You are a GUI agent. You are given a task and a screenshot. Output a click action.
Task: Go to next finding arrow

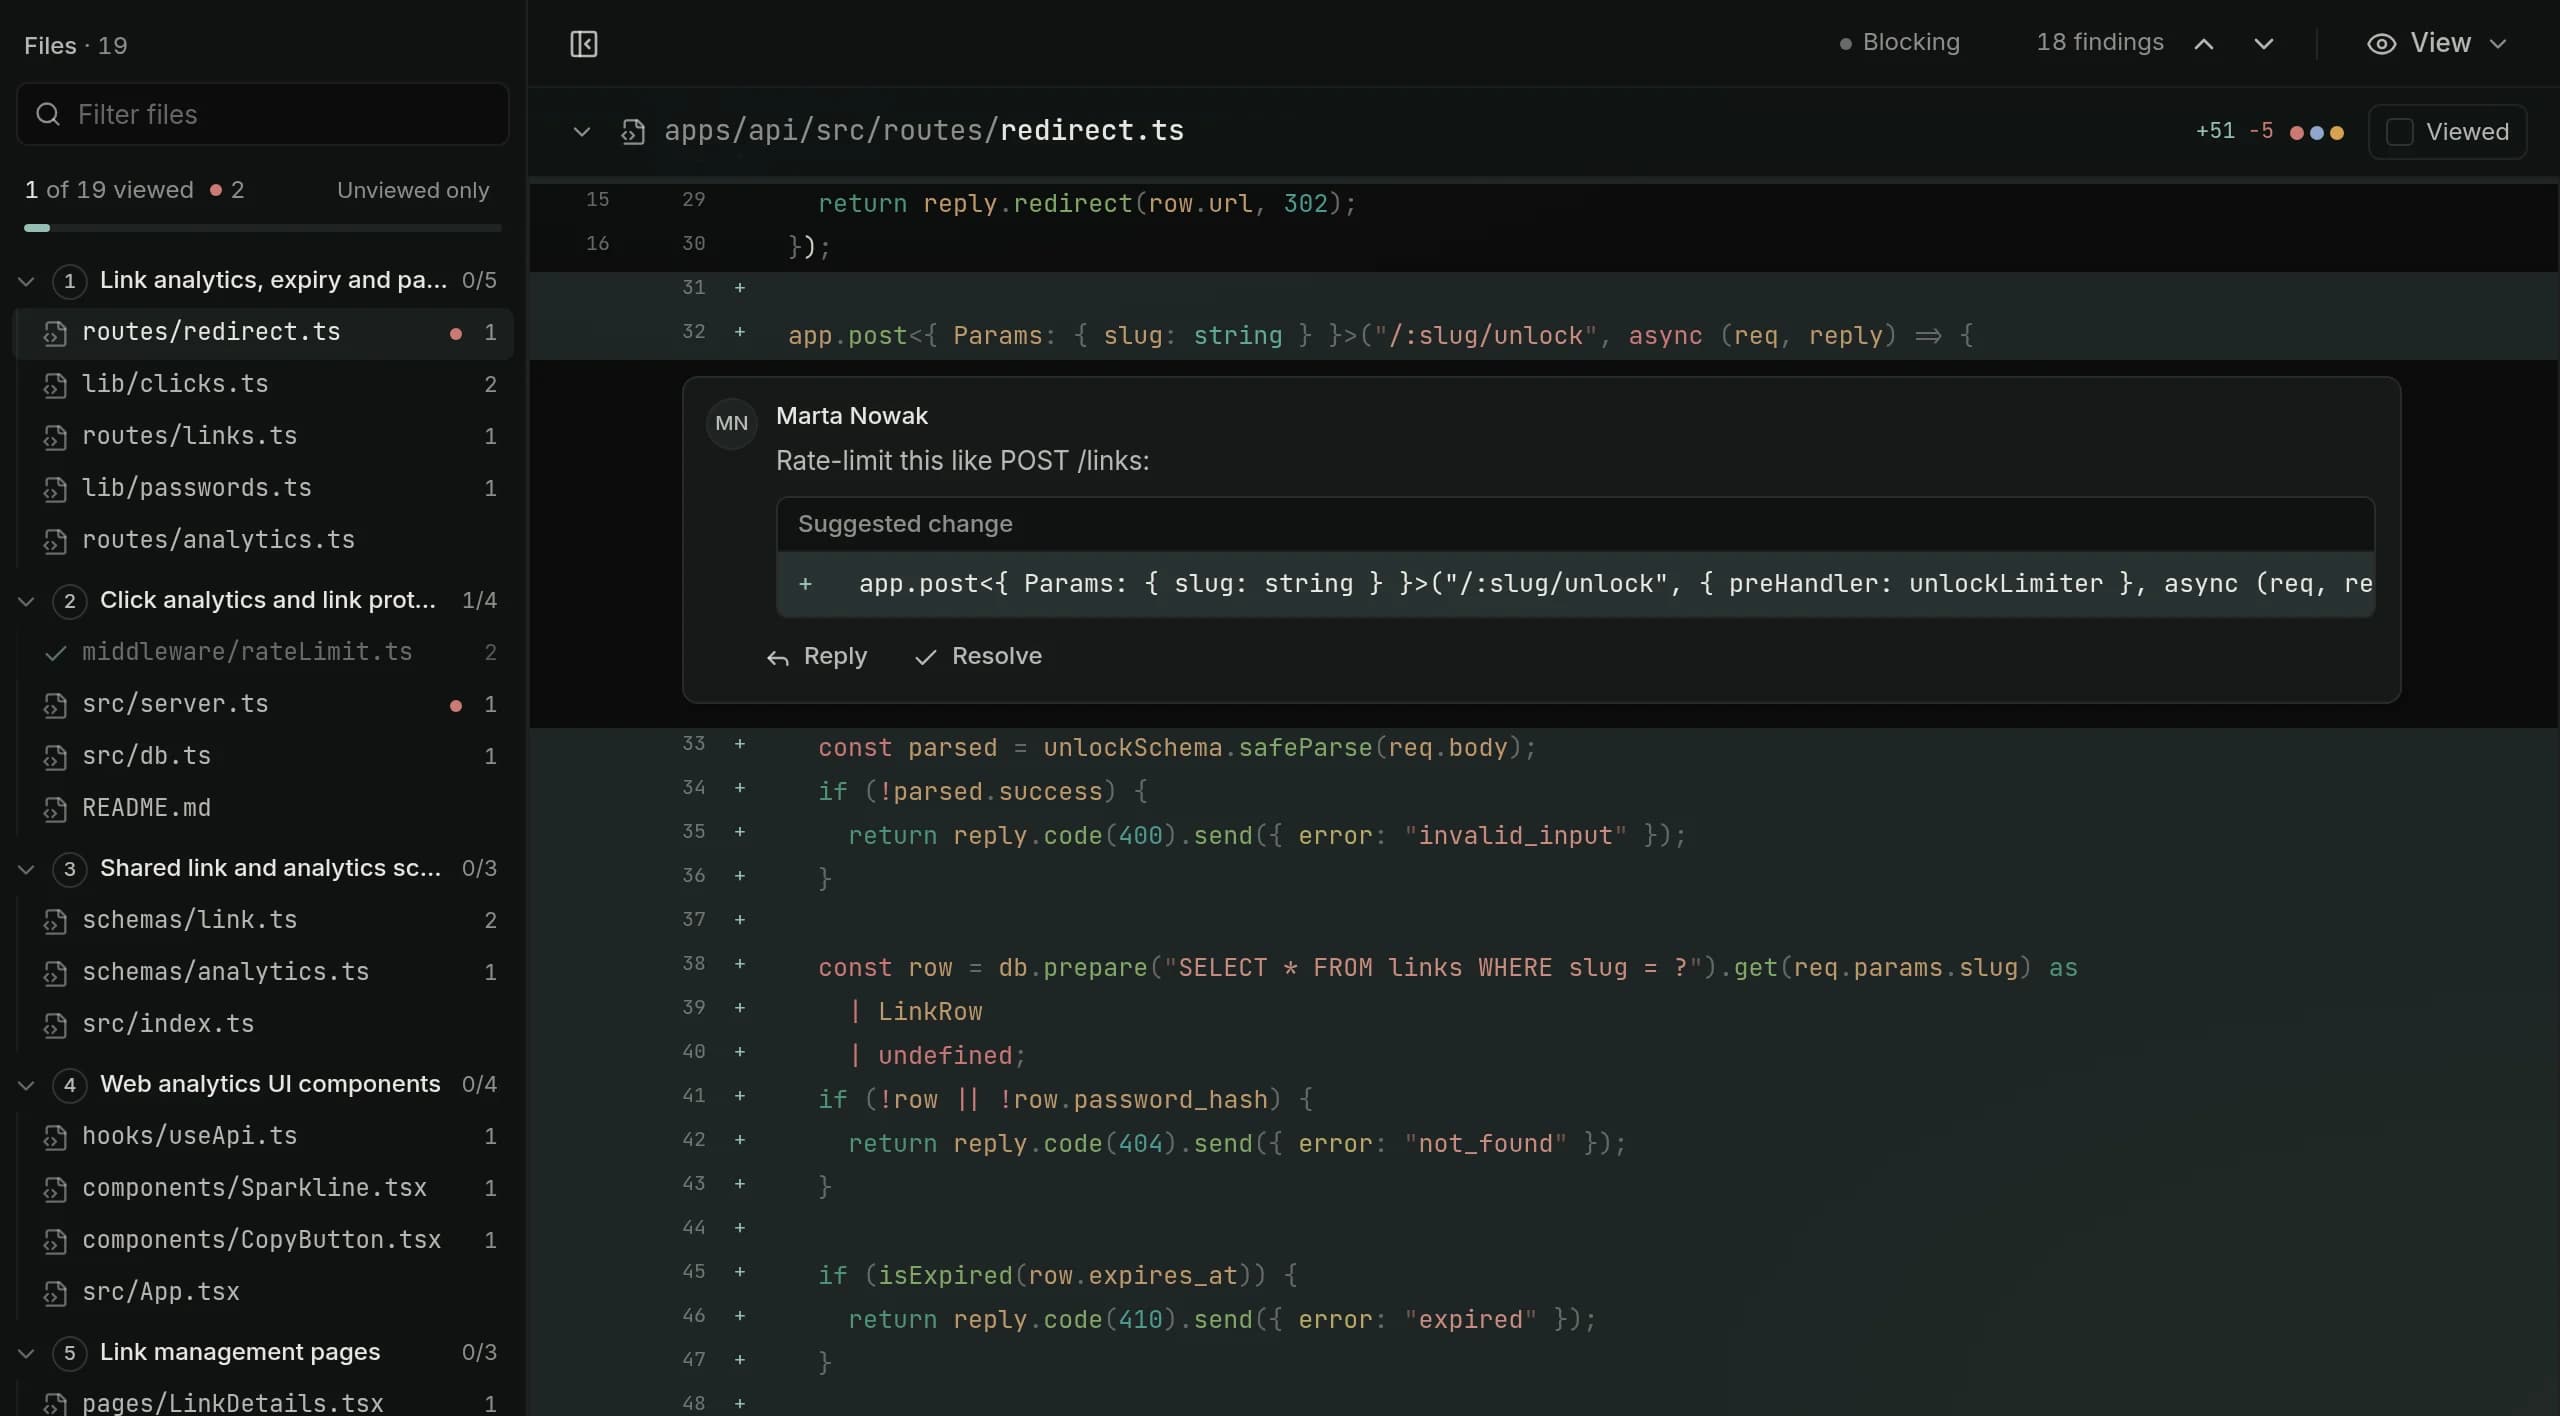pyautogui.click(x=2264, y=44)
